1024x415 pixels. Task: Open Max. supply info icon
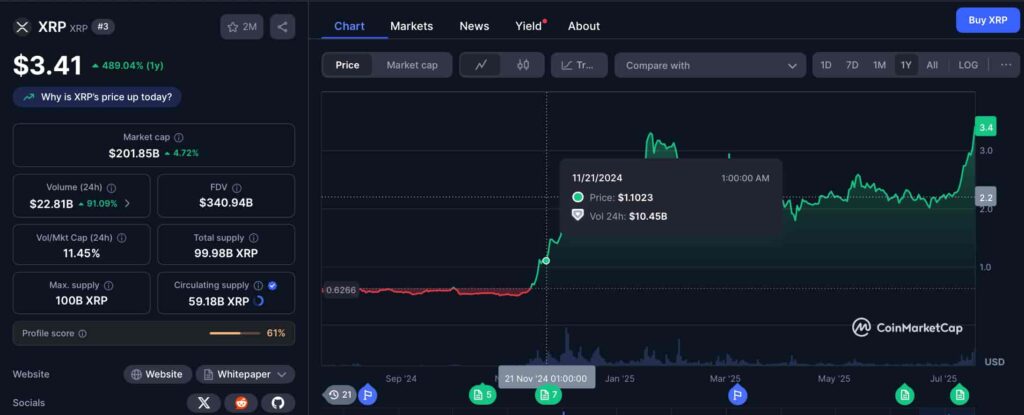tap(109, 286)
